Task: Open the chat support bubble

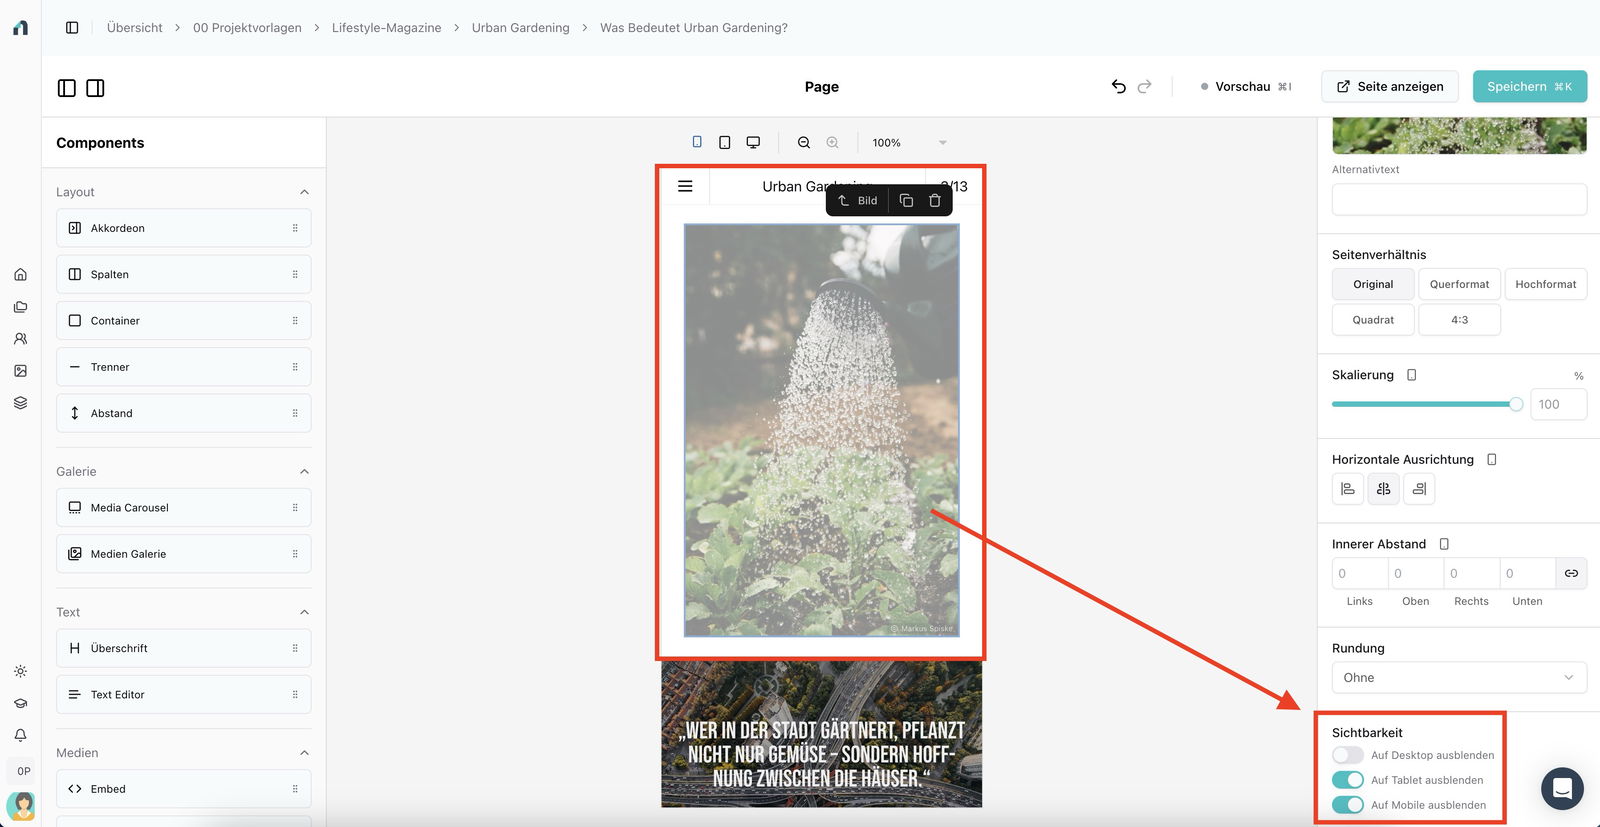Action: tap(1562, 789)
